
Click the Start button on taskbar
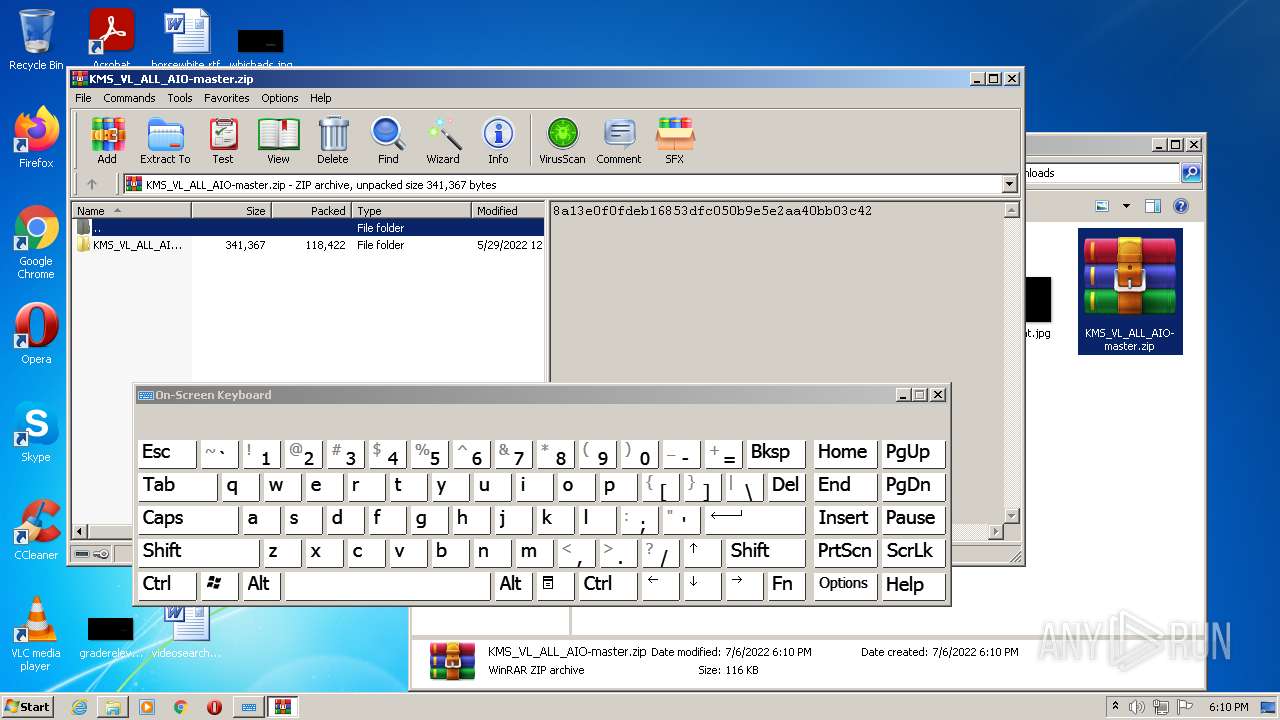(x=27, y=707)
